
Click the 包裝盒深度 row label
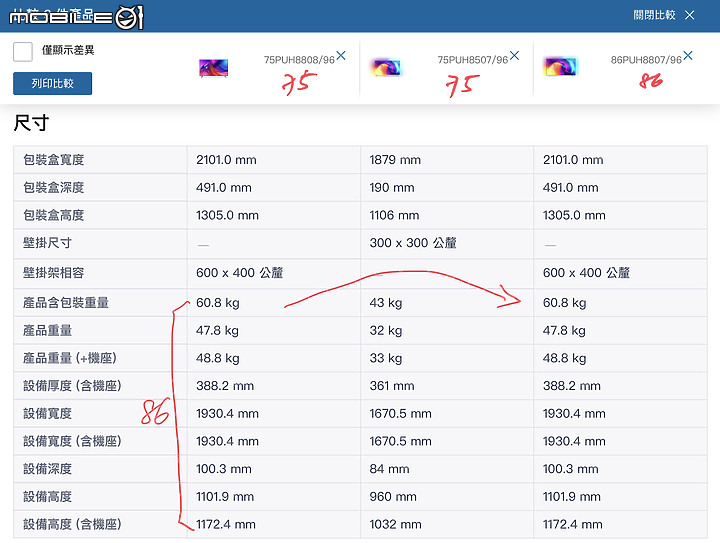(x=54, y=187)
